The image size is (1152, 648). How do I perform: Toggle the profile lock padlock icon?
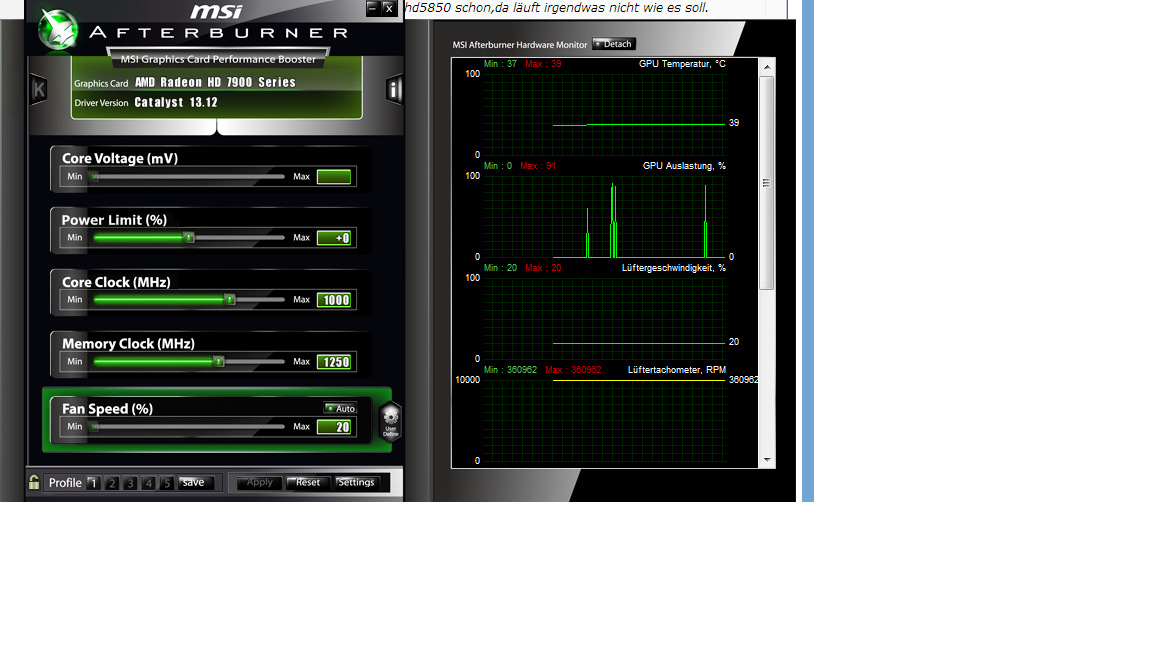pos(34,482)
